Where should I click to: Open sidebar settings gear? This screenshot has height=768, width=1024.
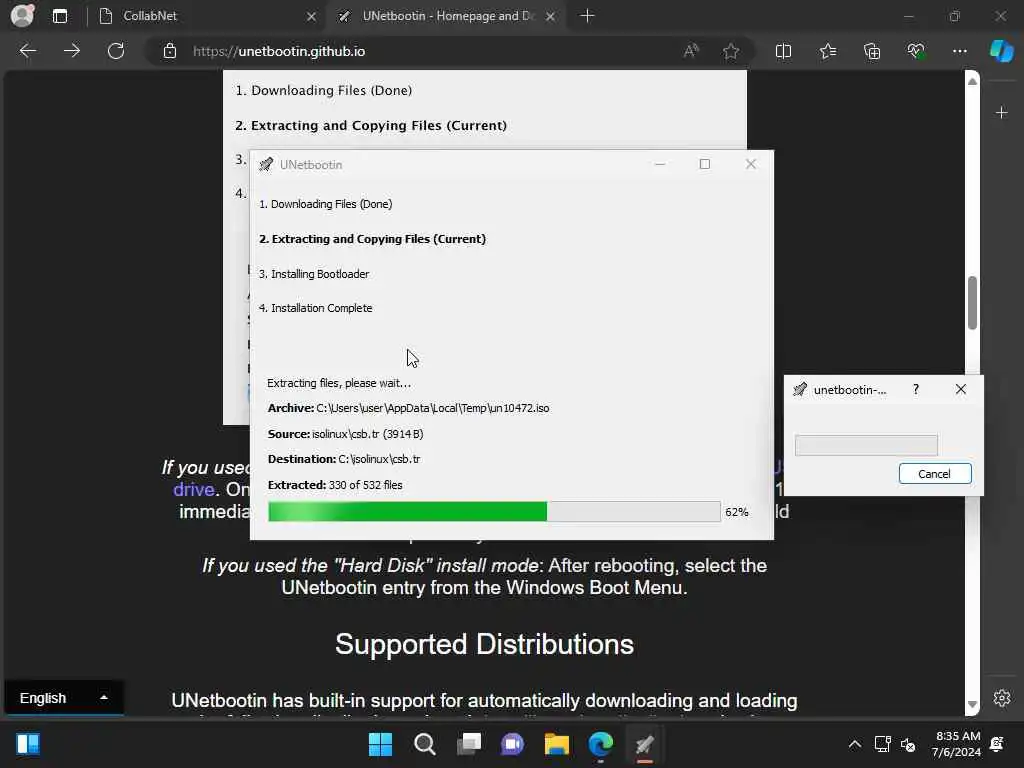coord(1002,697)
